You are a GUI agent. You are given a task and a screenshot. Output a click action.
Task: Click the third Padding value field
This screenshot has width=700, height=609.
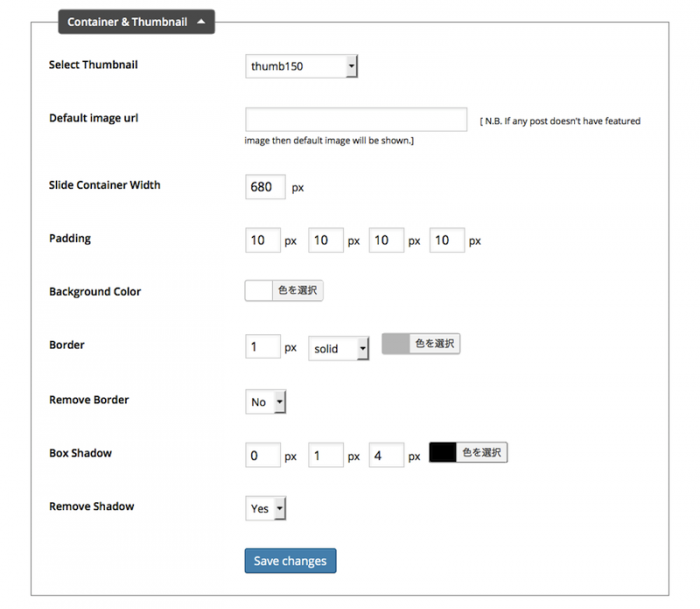click(387, 240)
